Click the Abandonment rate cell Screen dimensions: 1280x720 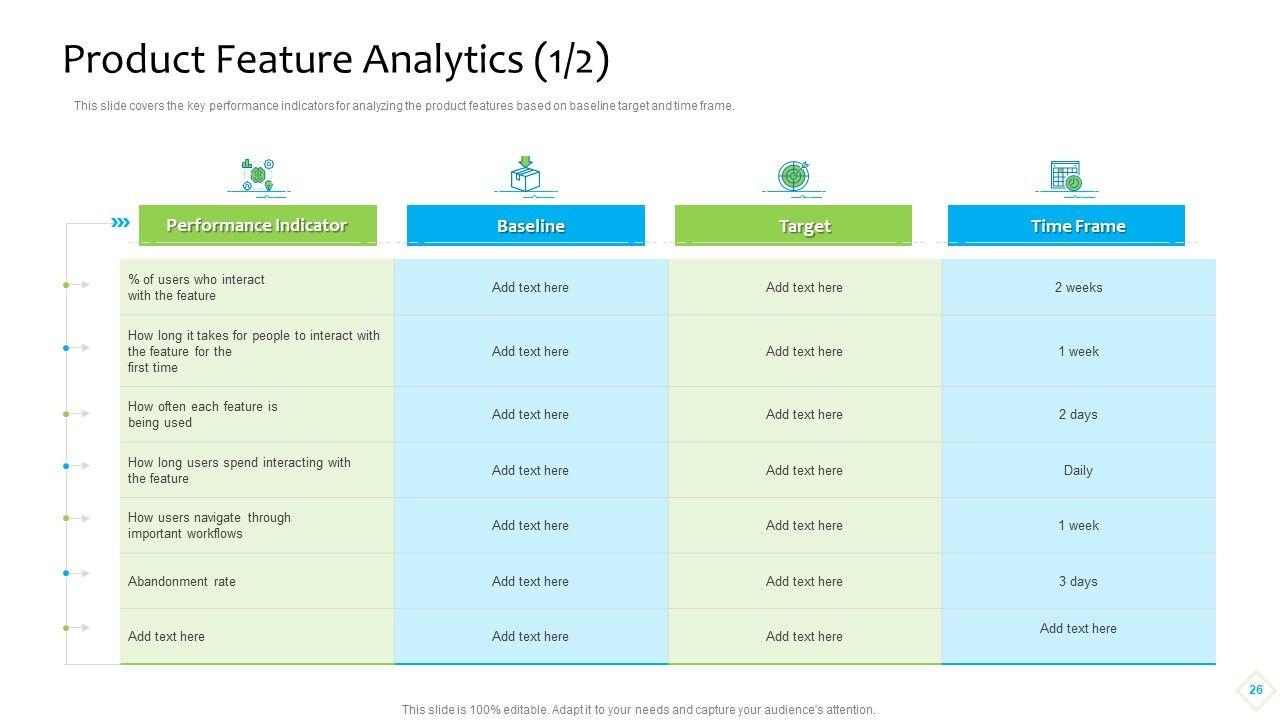click(182, 581)
